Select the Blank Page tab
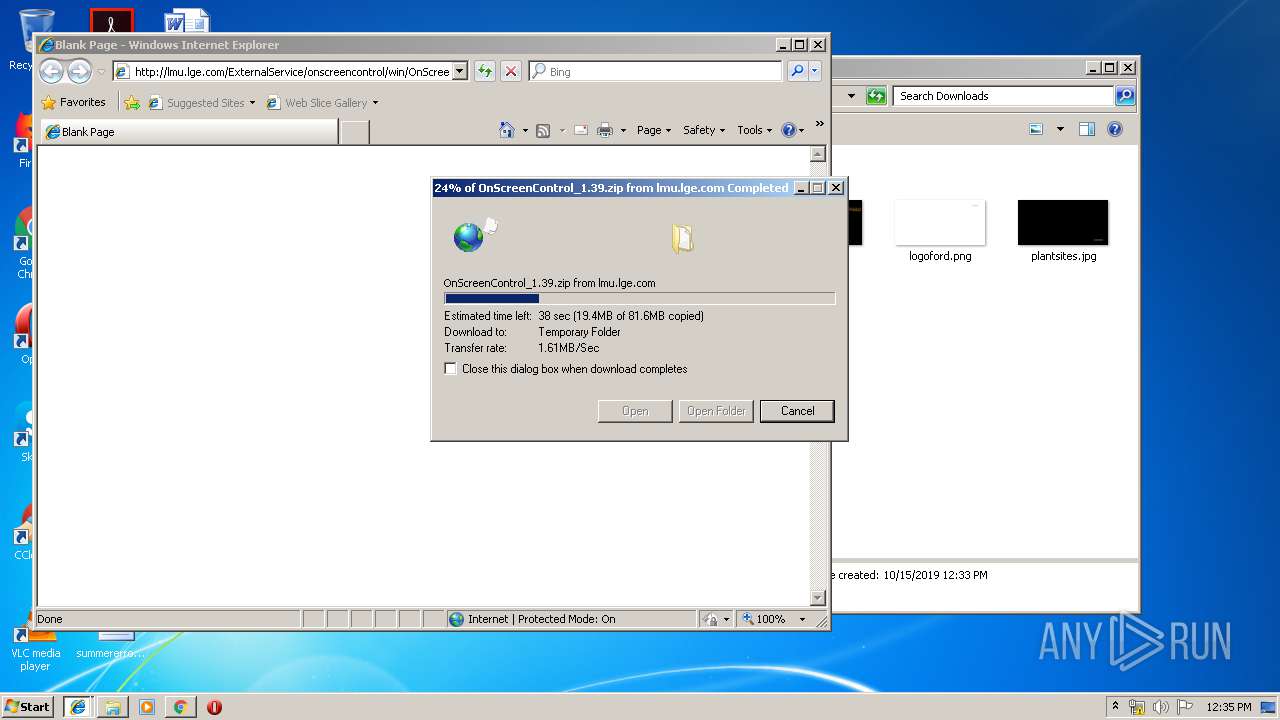This screenshot has height=720, width=1280. 188,132
